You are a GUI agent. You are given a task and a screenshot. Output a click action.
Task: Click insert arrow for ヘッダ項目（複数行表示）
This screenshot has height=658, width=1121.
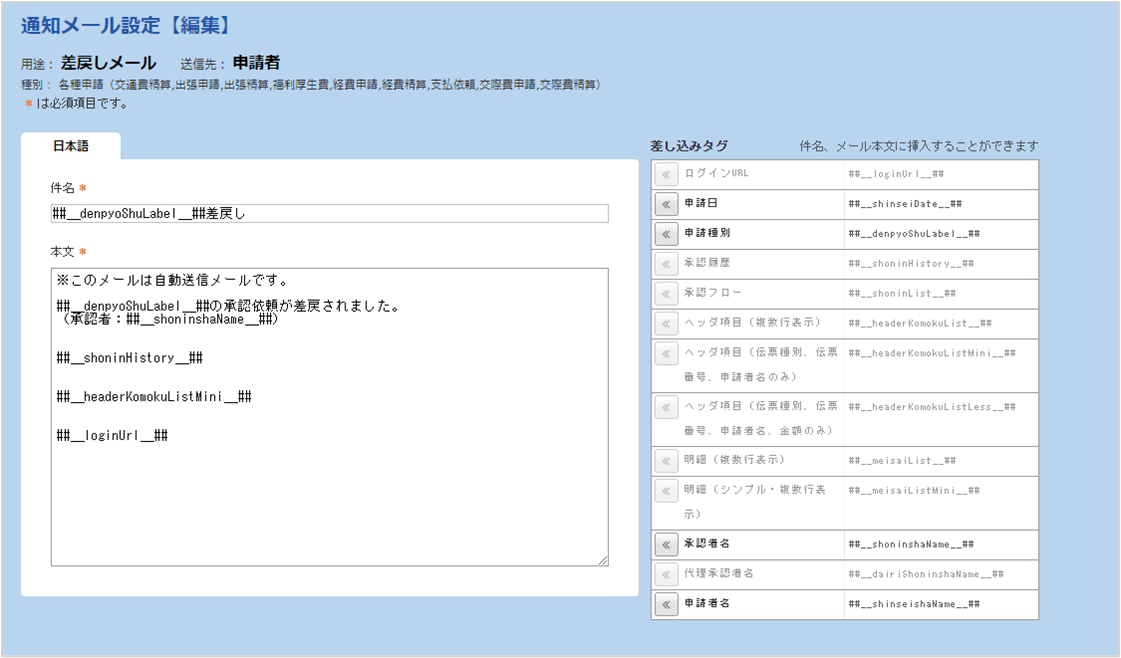tap(666, 324)
